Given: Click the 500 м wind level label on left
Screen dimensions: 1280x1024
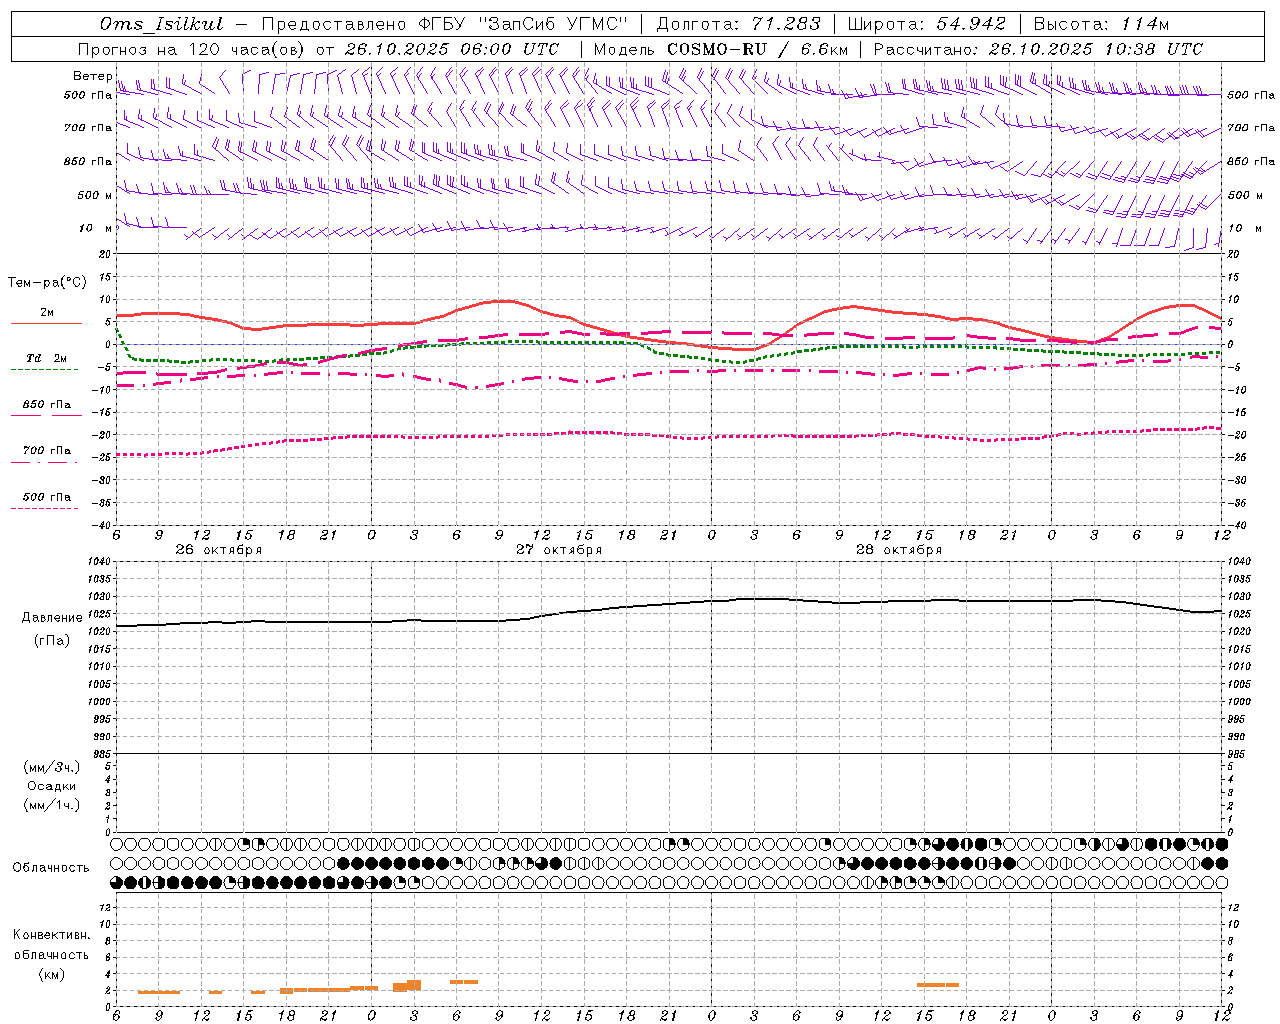Looking at the screenshot, I should tap(95, 195).
